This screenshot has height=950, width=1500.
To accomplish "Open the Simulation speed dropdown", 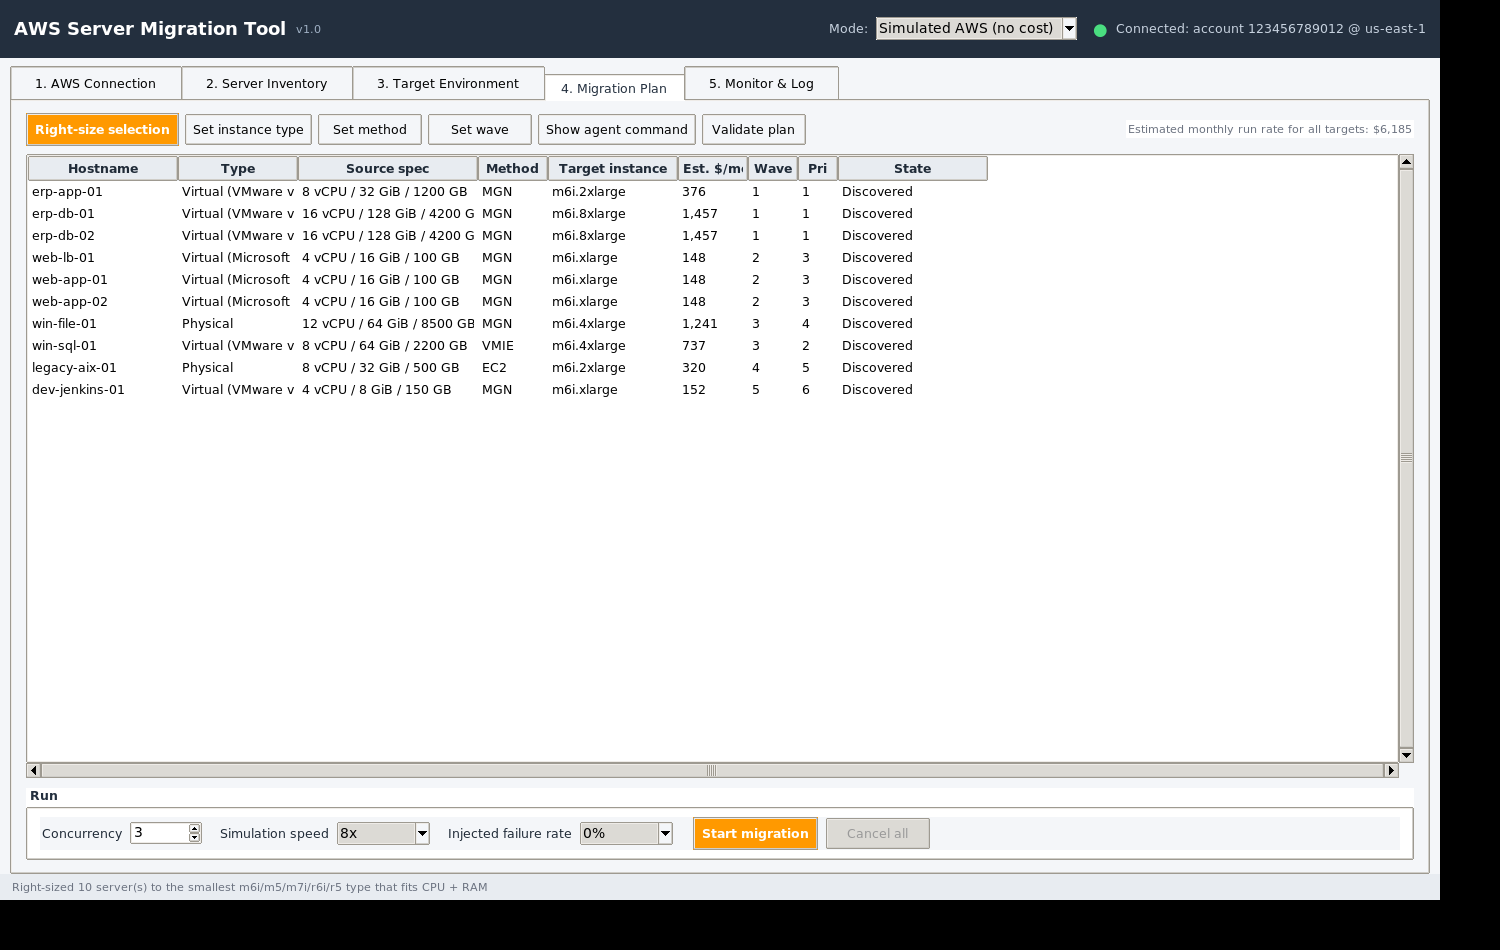I will coord(383,833).
